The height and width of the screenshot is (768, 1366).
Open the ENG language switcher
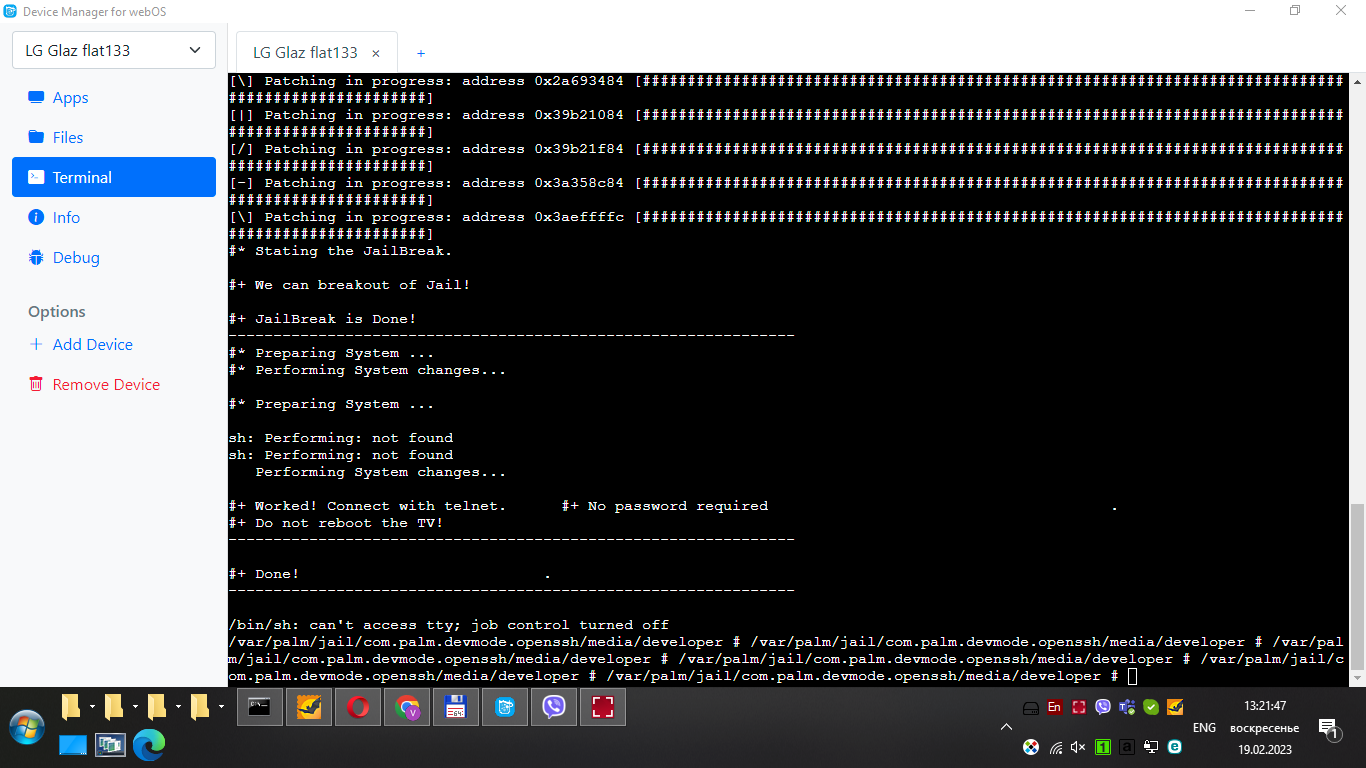[1204, 728]
